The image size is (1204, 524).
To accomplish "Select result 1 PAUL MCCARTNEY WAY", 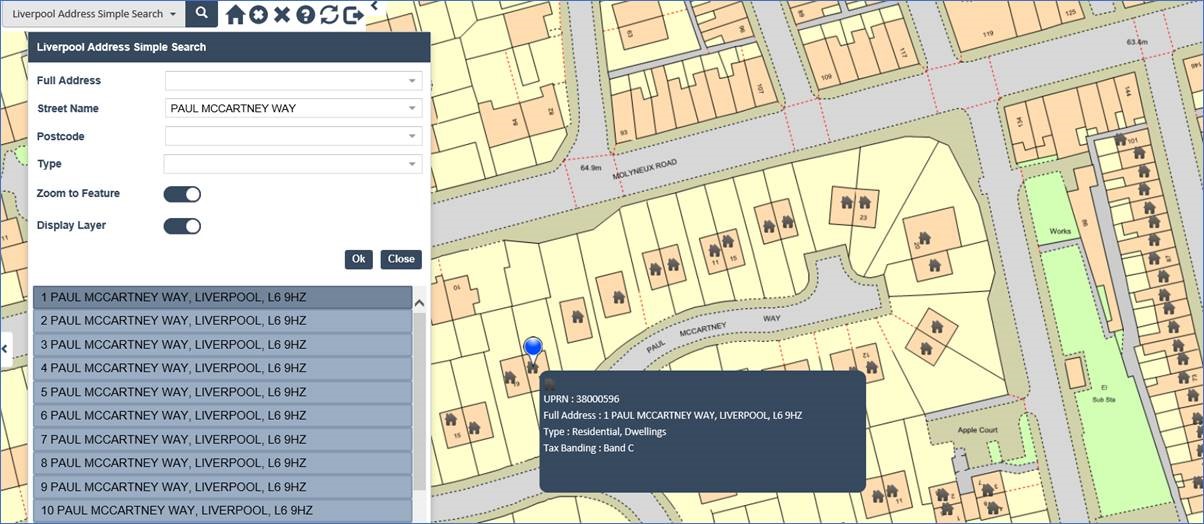I will 223,297.
